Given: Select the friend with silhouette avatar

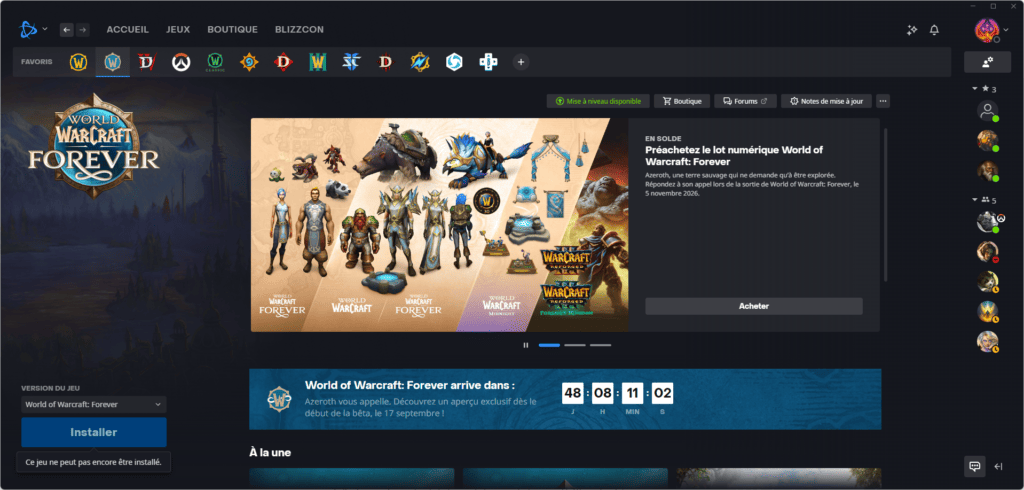Looking at the screenshot, I should (x=987, y=111).
